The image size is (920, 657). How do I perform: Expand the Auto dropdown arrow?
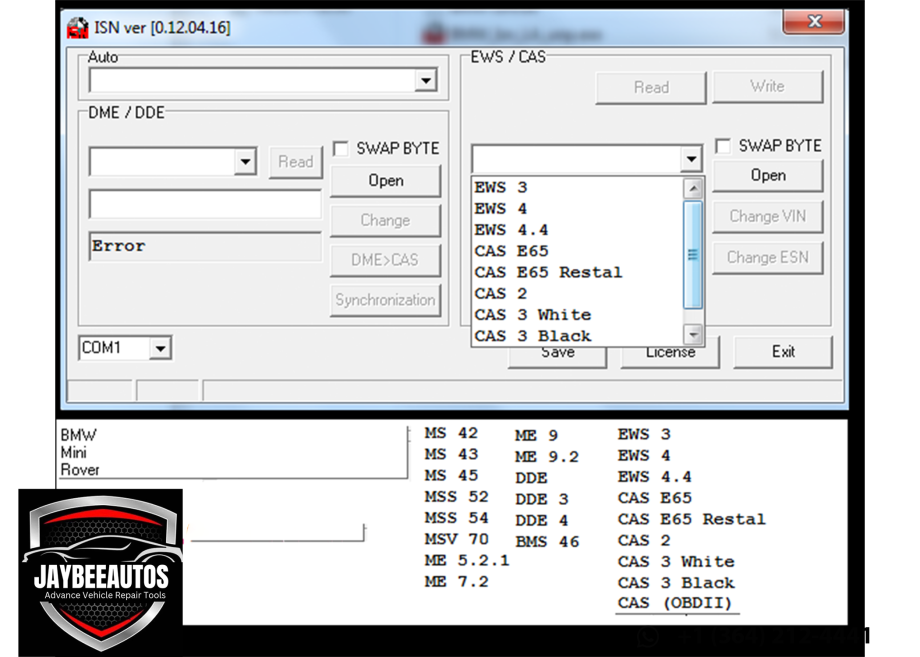(427, 80)
